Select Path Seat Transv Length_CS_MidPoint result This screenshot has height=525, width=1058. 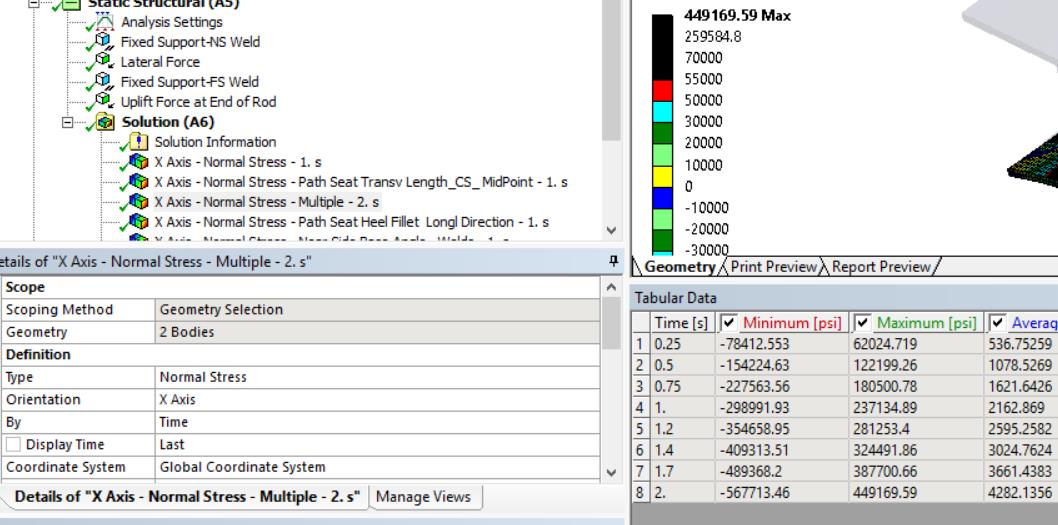361,182
